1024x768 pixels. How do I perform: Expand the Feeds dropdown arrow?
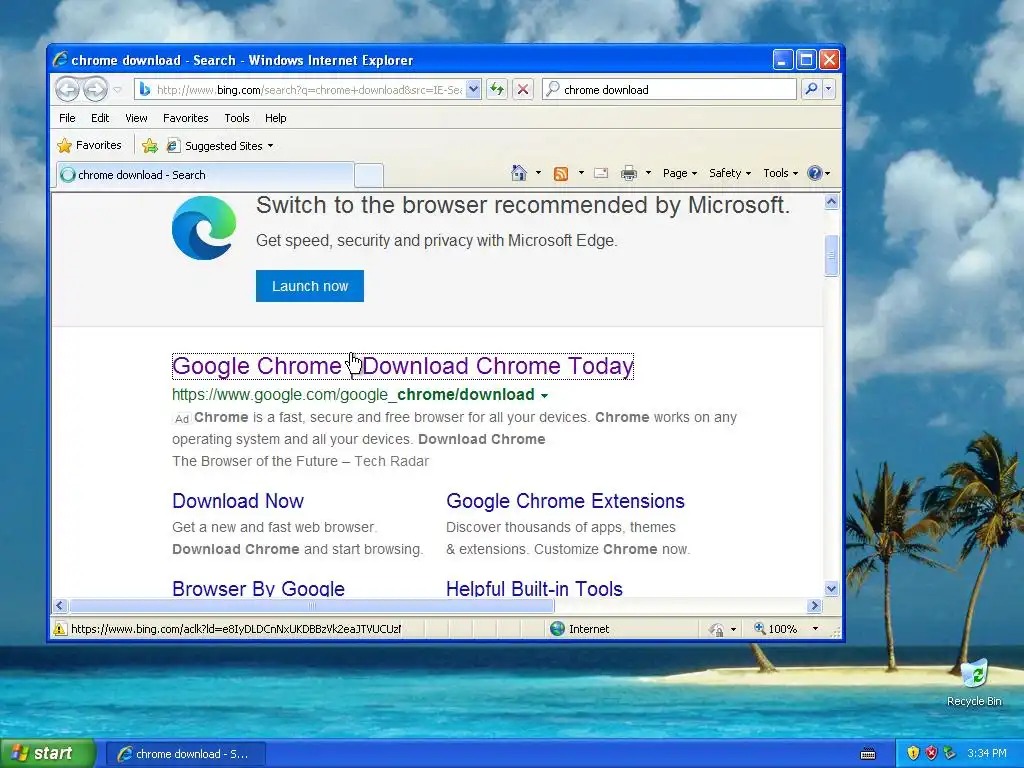(581, 173)
